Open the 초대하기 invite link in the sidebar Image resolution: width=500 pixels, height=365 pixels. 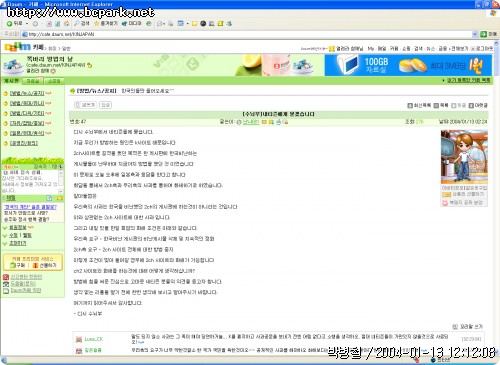click(x=18, y=243)
